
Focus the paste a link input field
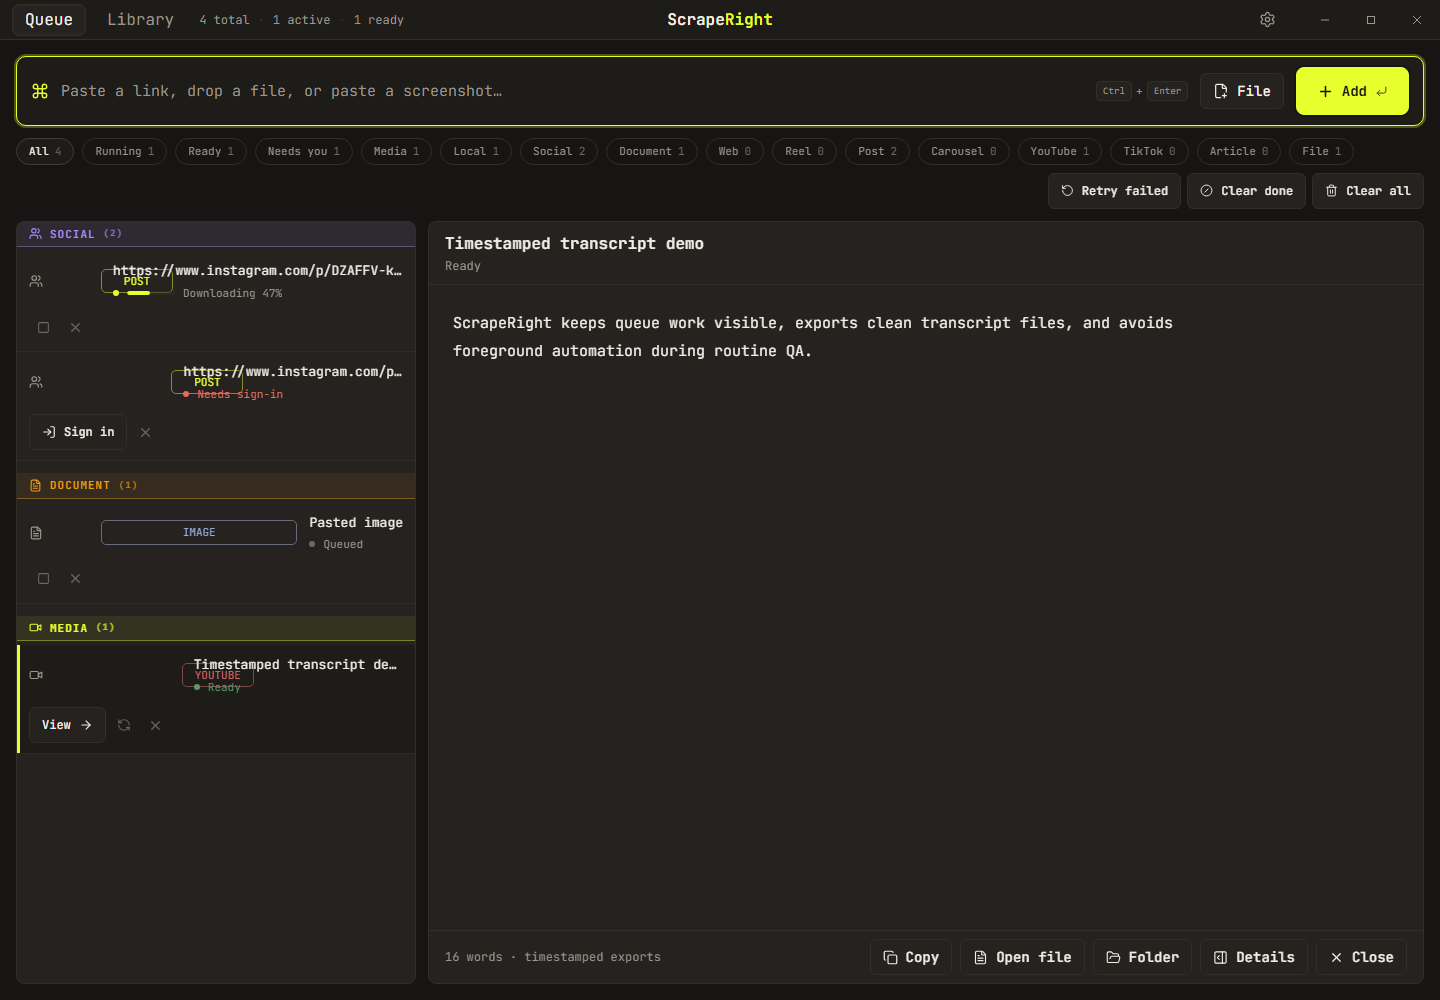570,91
